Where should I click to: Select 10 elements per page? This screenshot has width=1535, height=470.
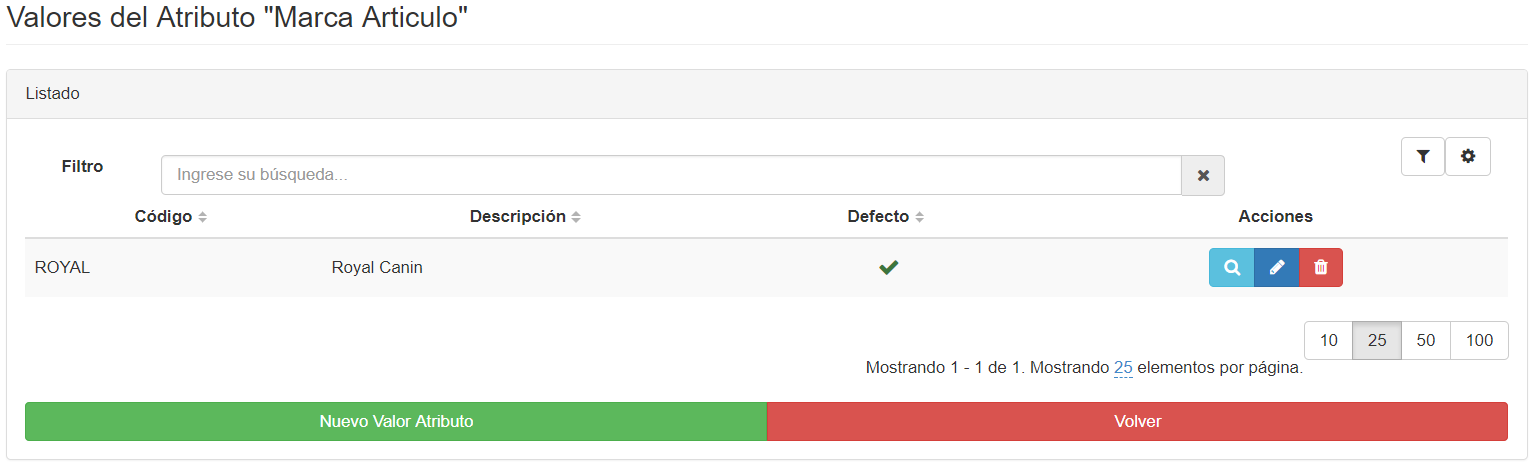(x=1329, y=340)
